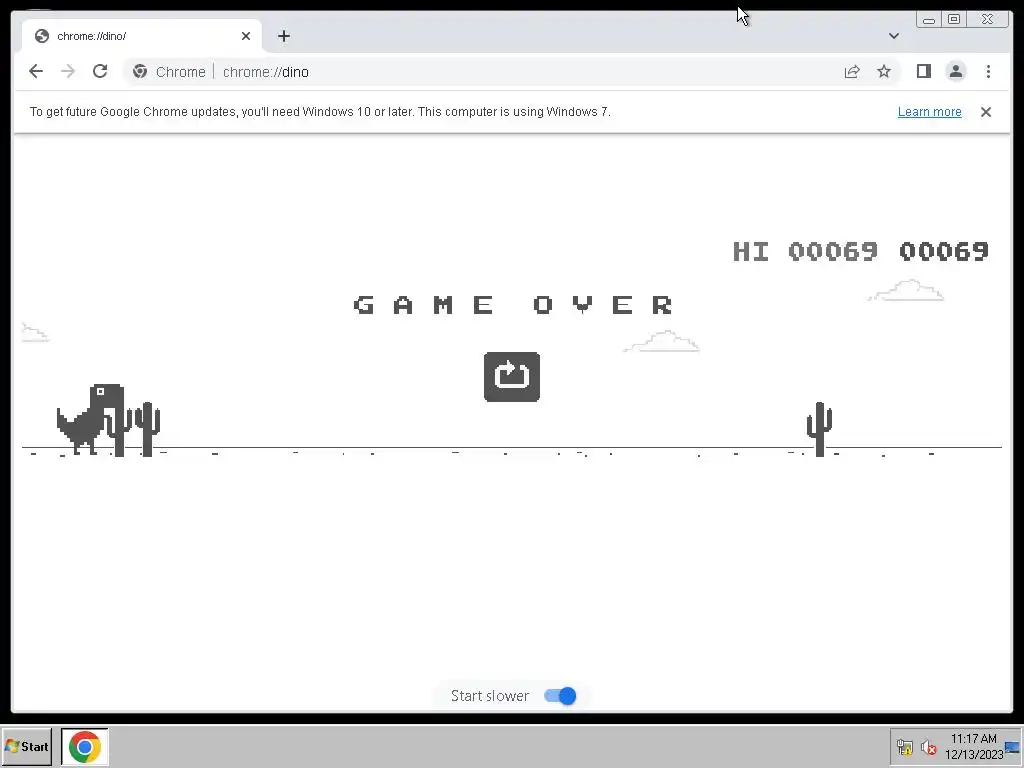The image size is (1024, 768).
Task: Restore down the Chrome window
Action: point(953,20)
